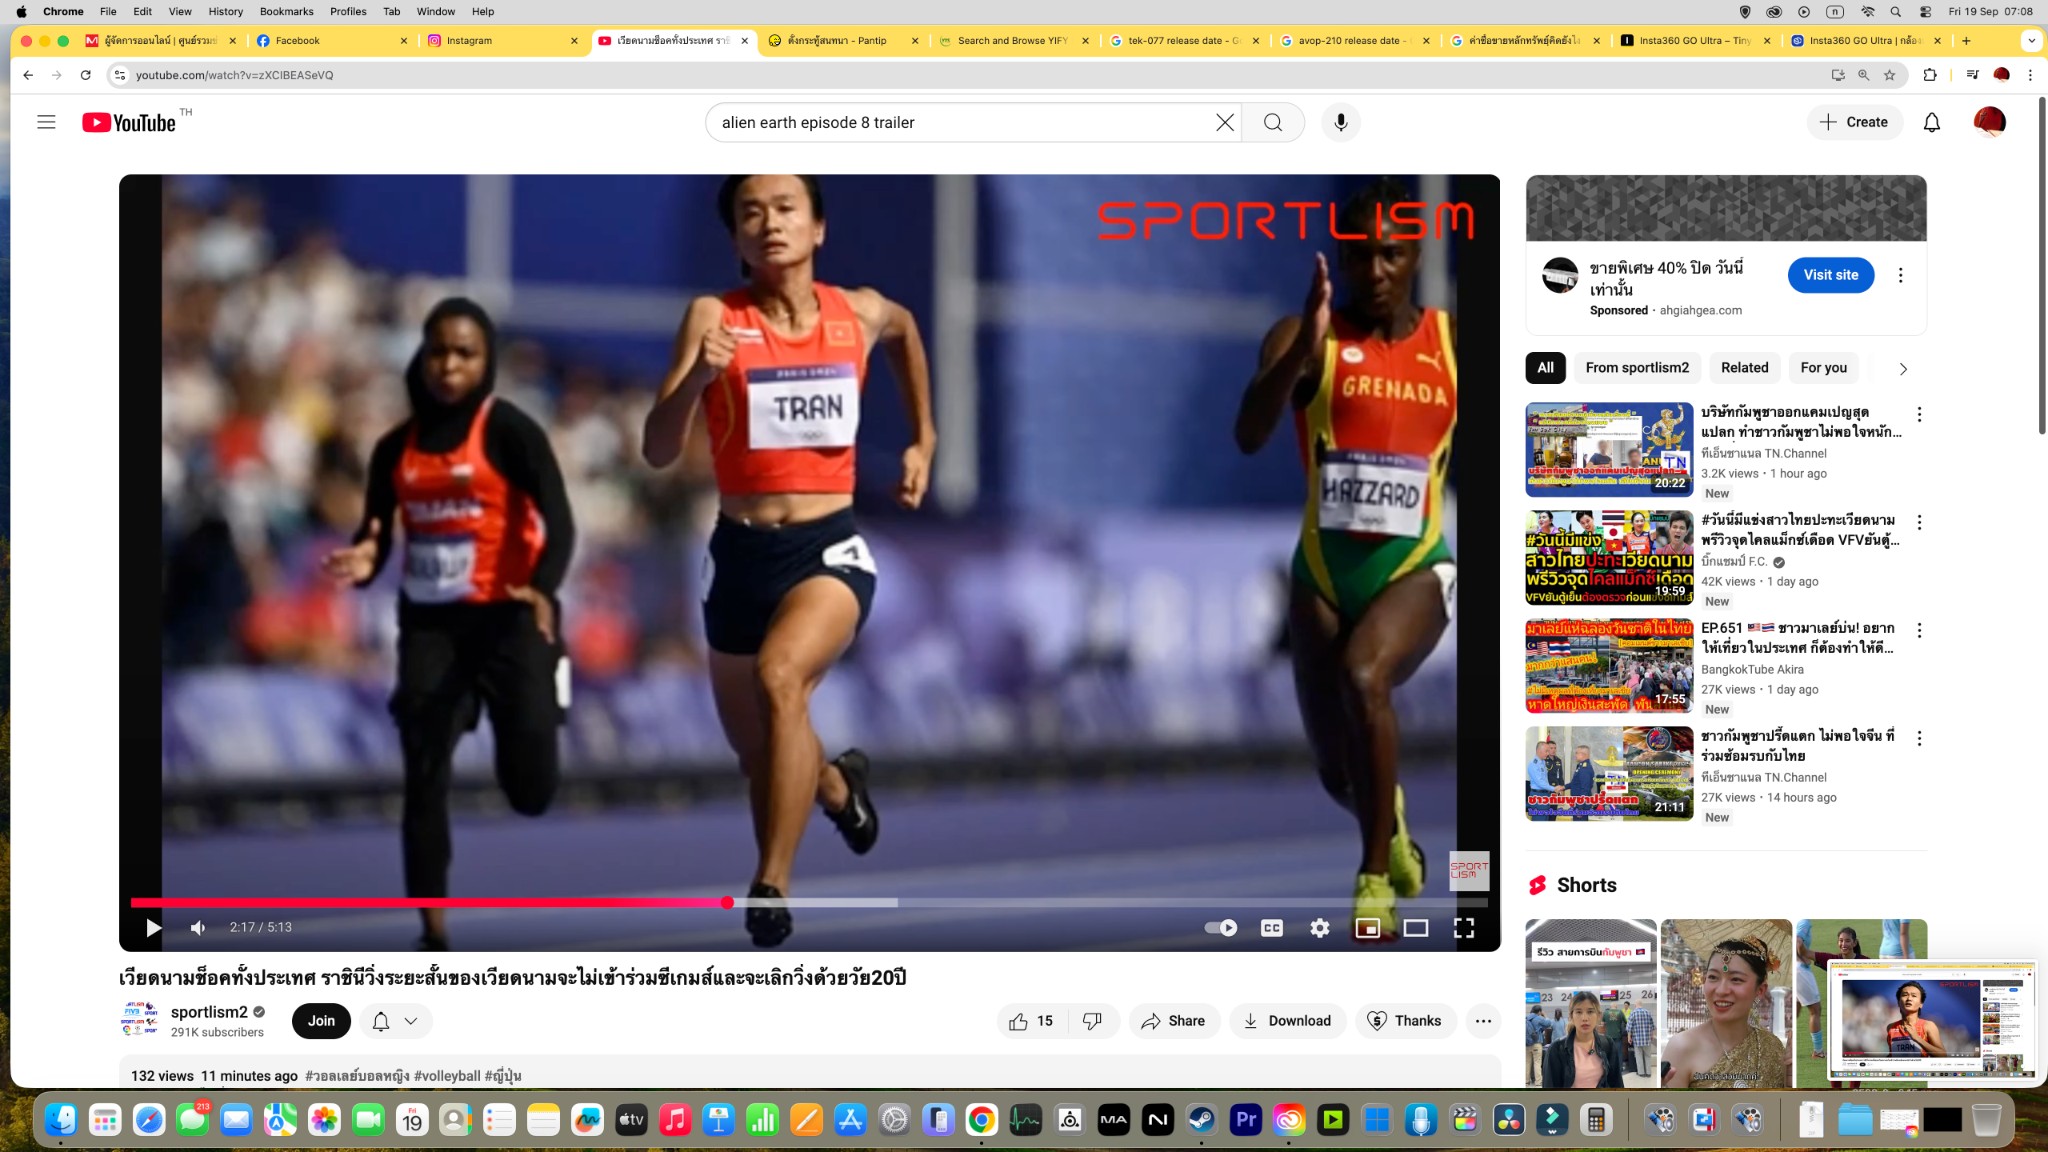Close the current YouTube browser tab

pyautogui.click(x=744, y=41)
